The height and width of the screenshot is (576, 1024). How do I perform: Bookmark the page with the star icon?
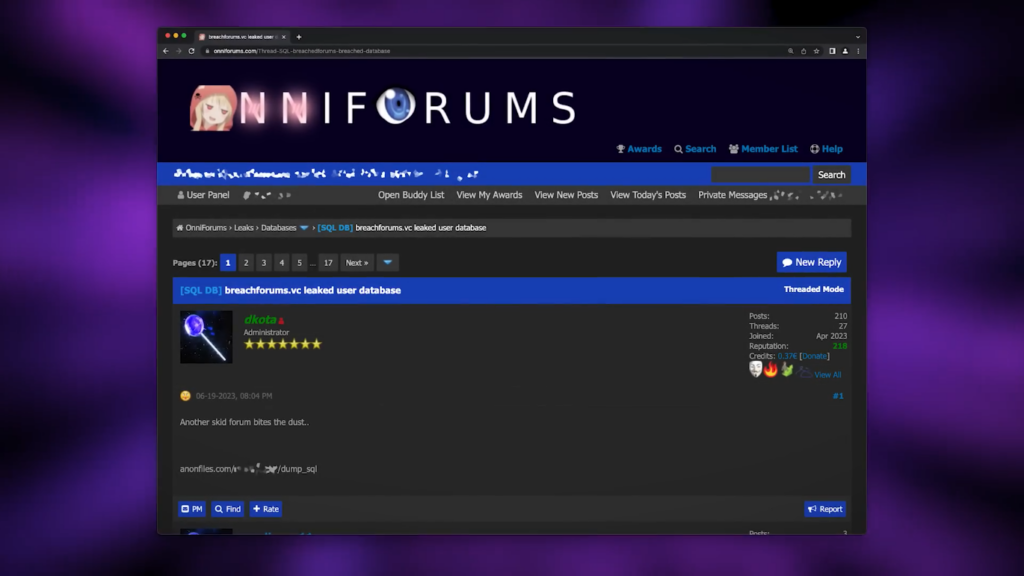coord(816,51)
